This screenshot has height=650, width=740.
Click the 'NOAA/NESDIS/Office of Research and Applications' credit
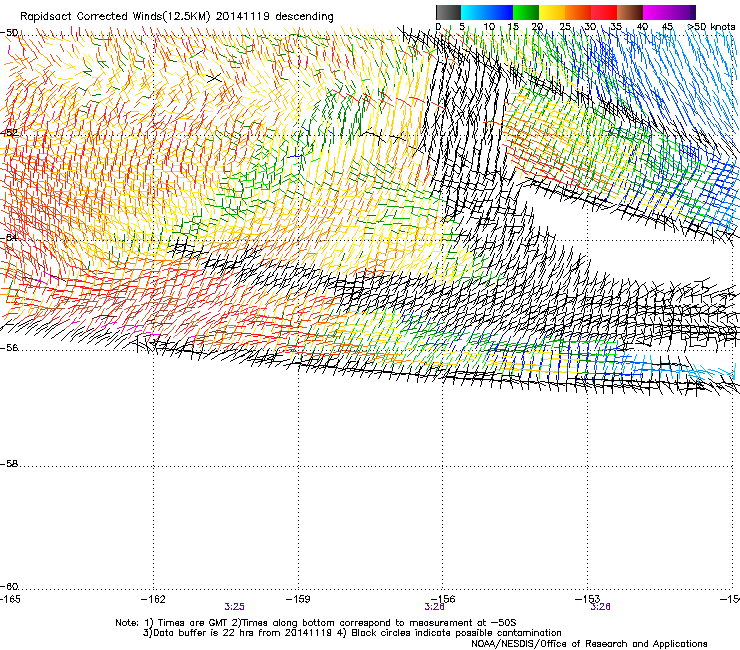(x=589, y=643)
